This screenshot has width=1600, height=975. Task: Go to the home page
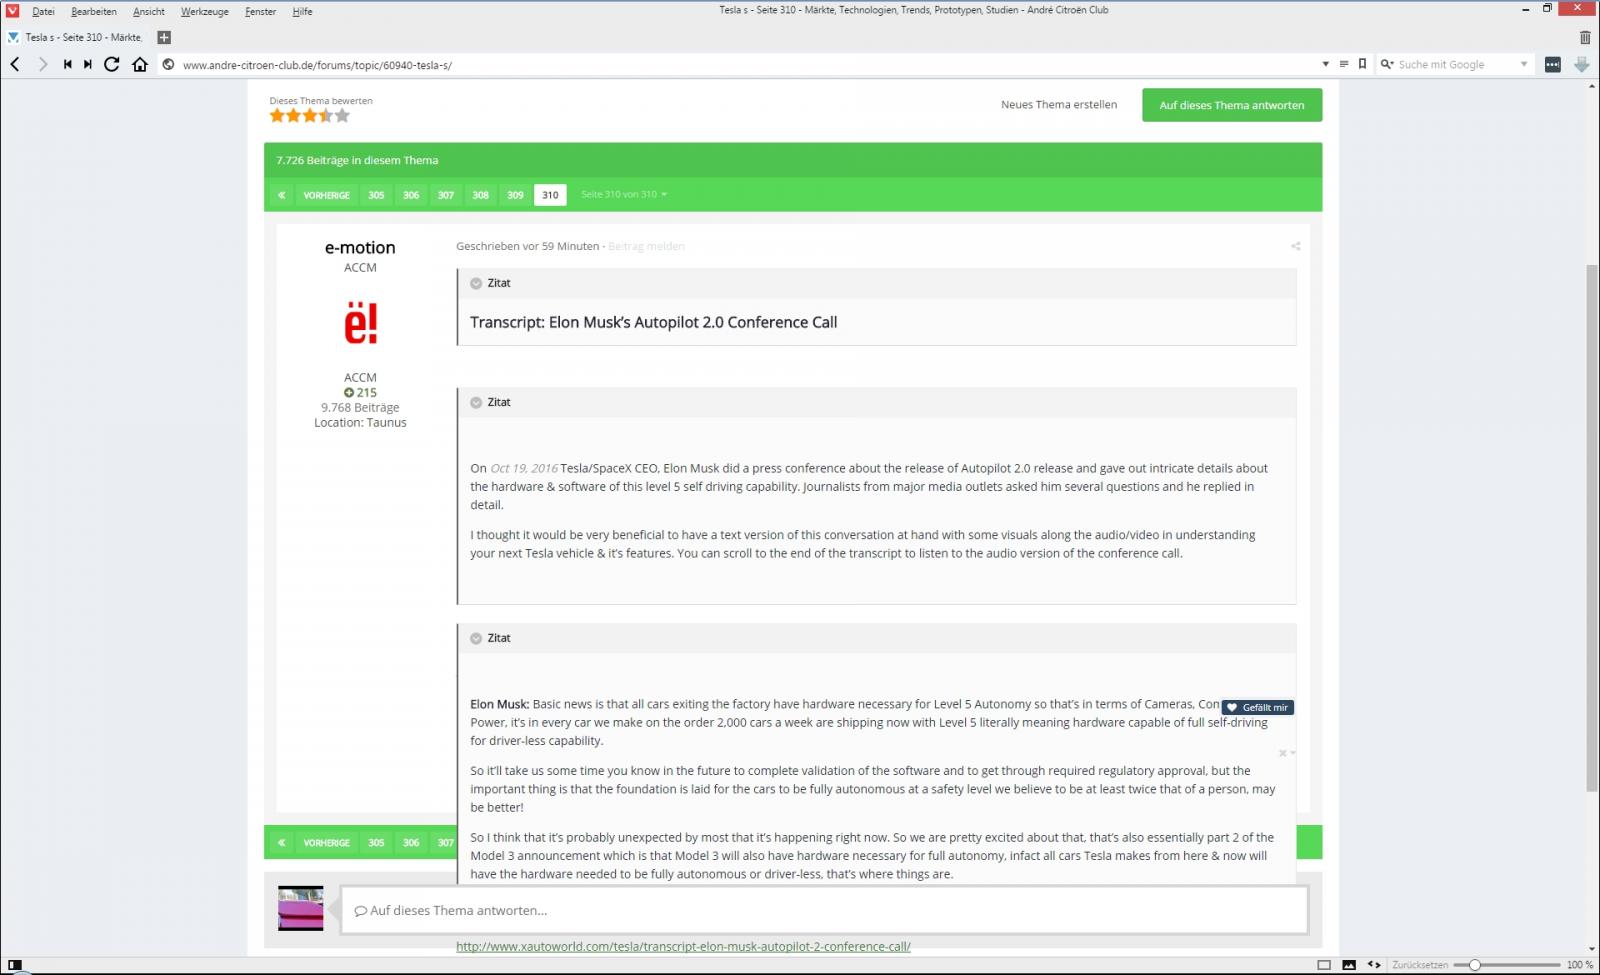point(140,64)
